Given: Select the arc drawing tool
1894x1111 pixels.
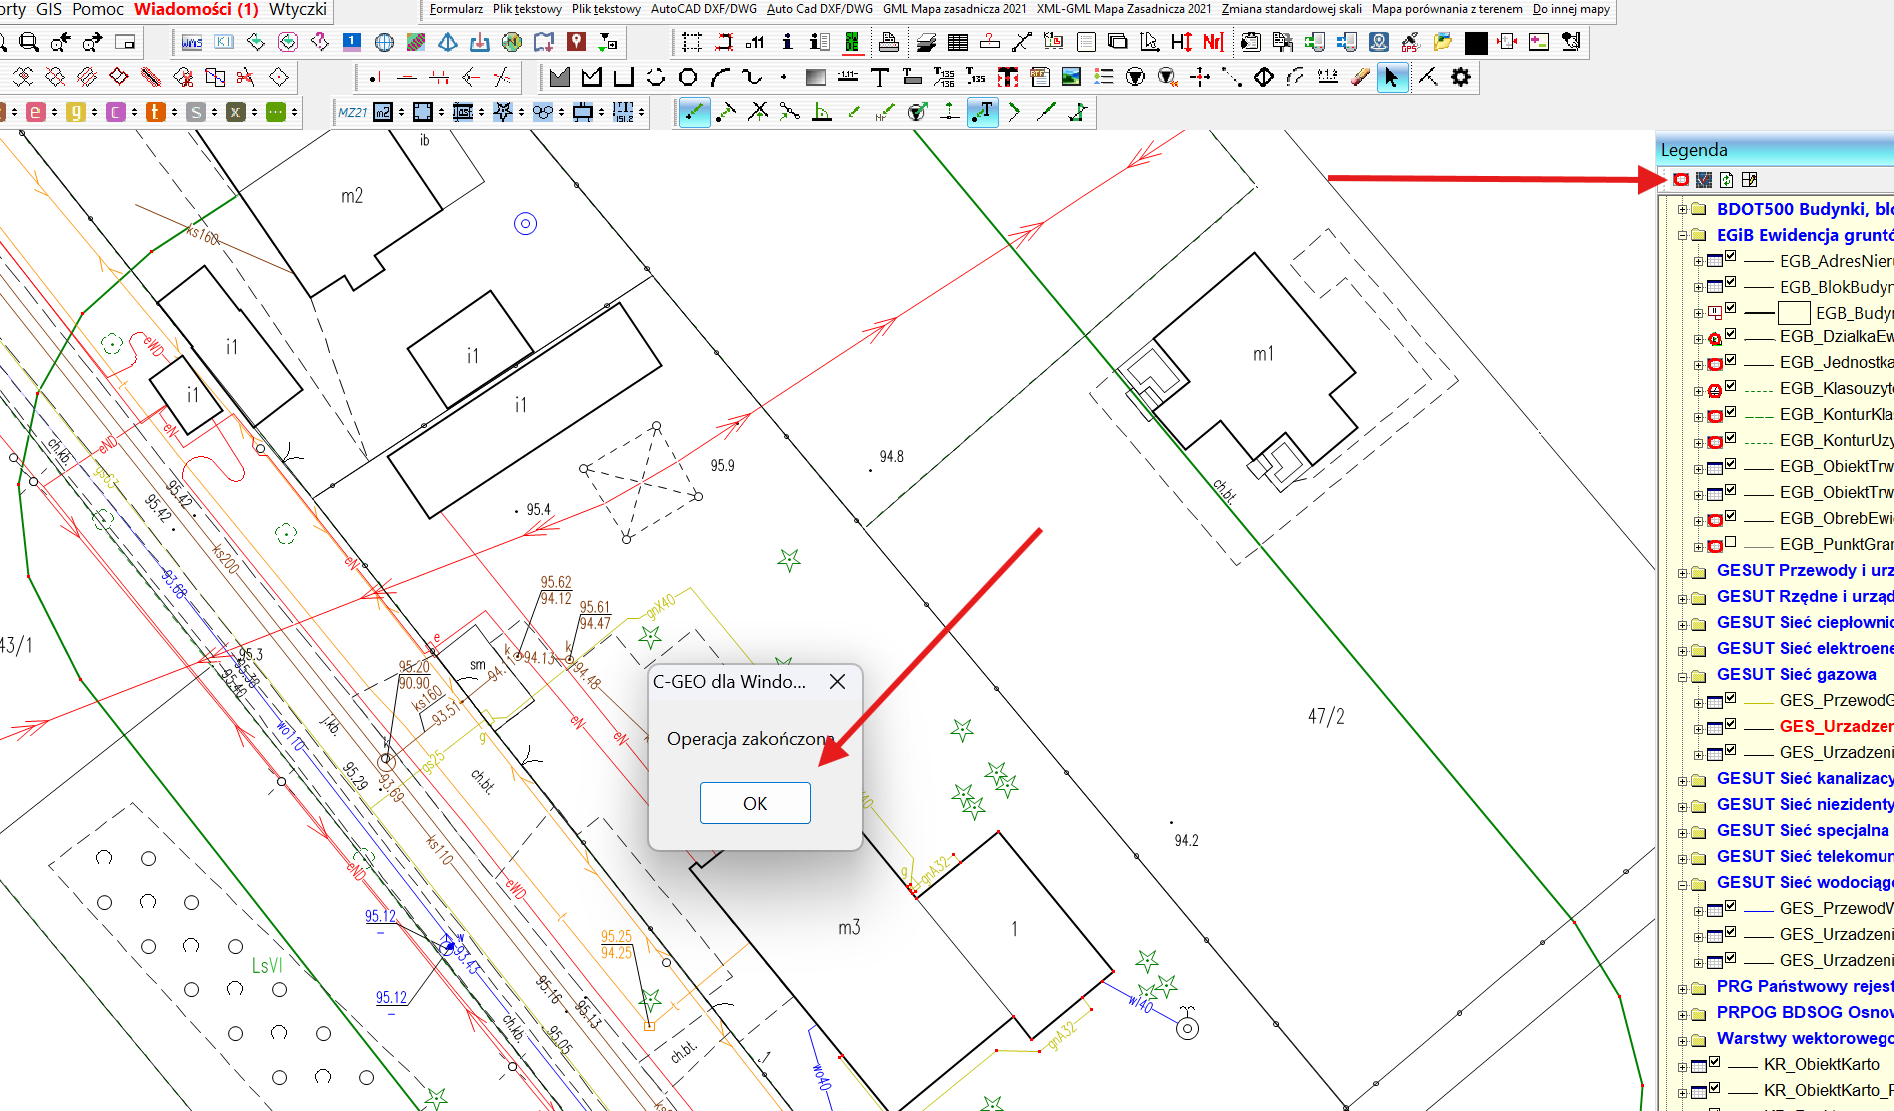Looking at the screenshot, I should (720, 77).
